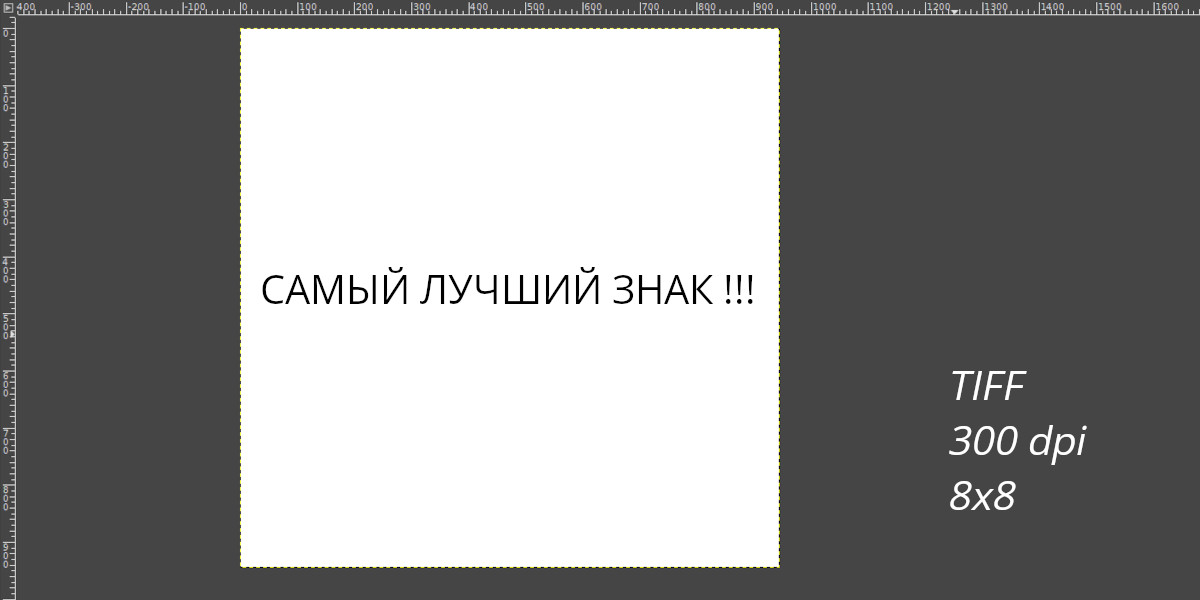Image resolution: width=1200 pixels, height=600 pixels.
Task: Click the 8x8 text label
Action: (x=981, y=496)
